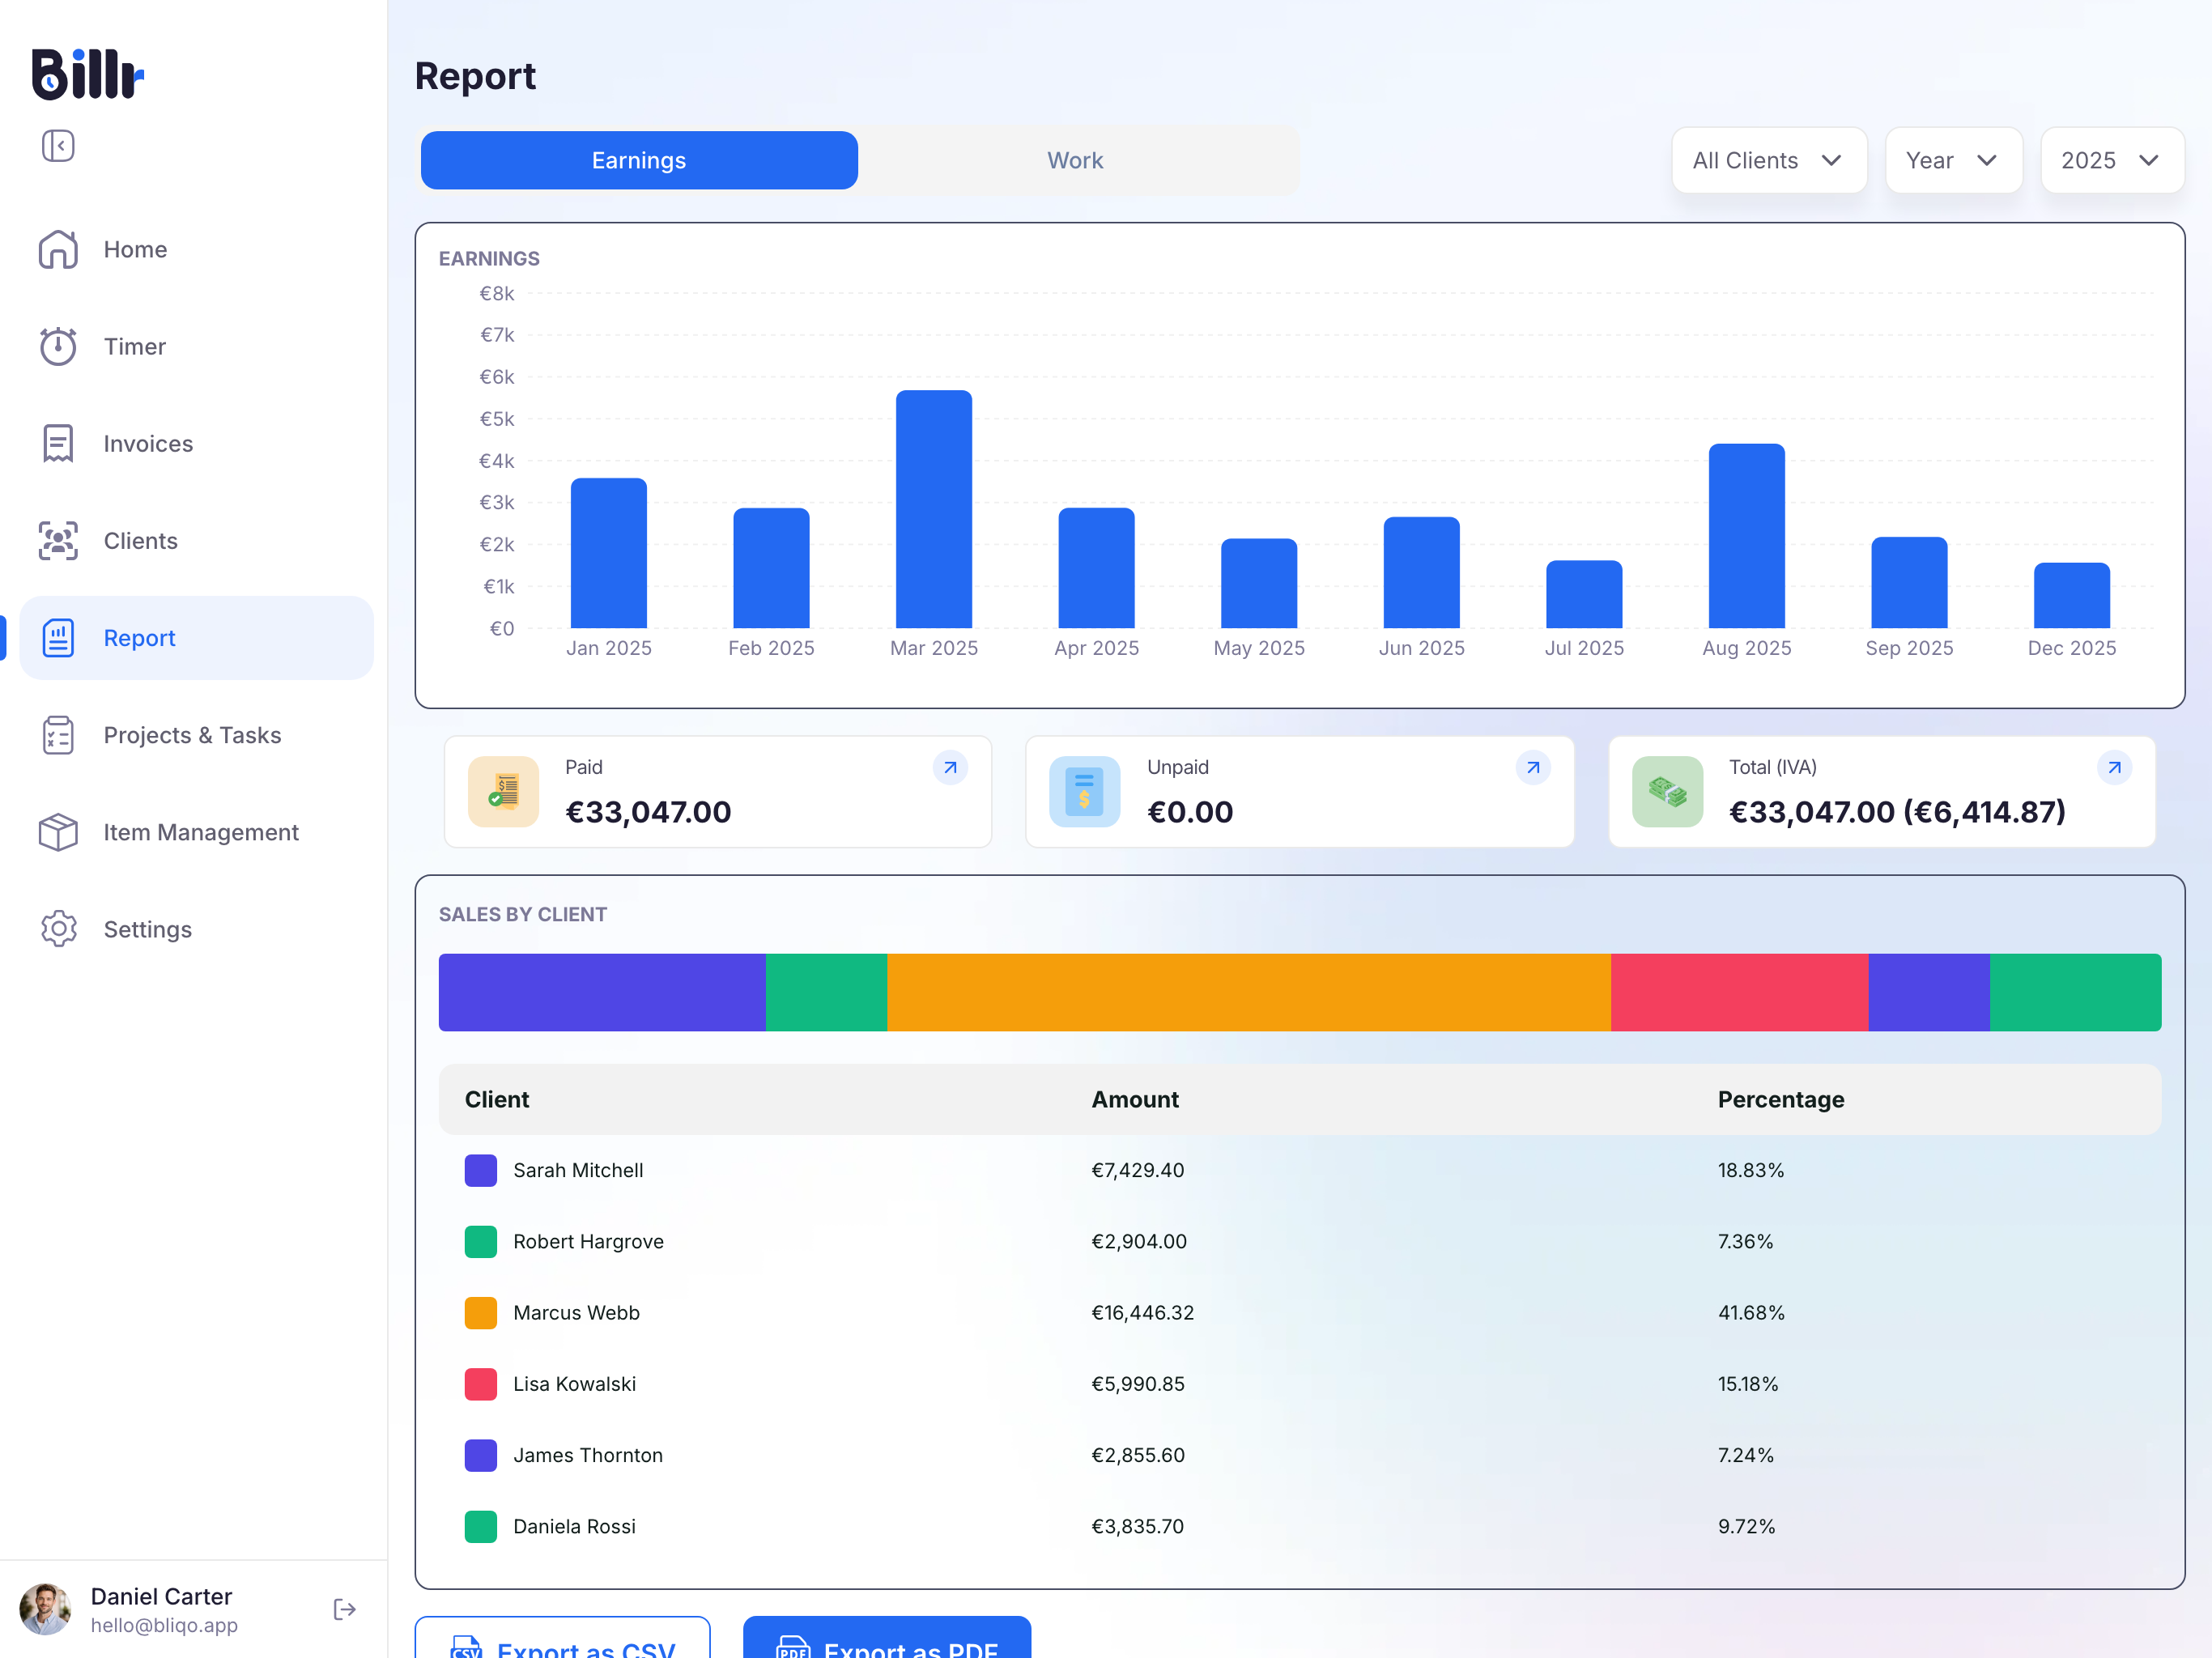Select the Marcus Webb name
The height and width of the screenshot is (1658, 2212).
coord(576,1312)
